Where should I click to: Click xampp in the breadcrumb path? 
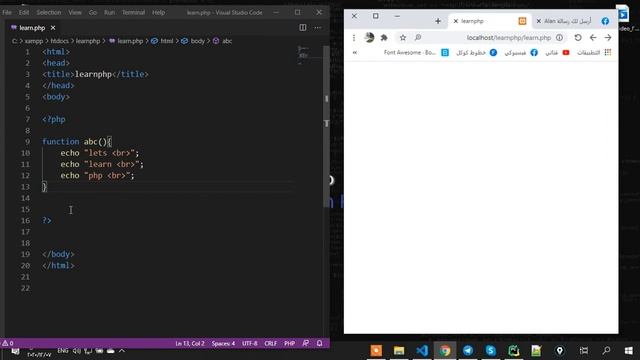(34, 41)
